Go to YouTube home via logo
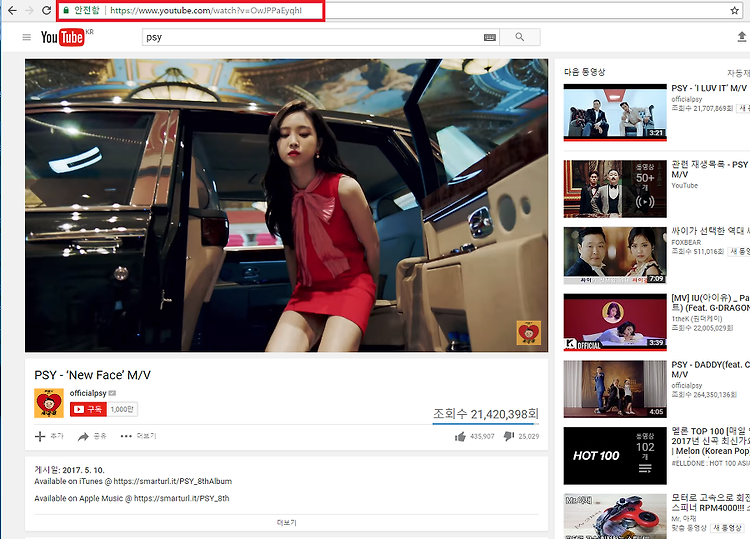750x539 pixels. (63, 37)
